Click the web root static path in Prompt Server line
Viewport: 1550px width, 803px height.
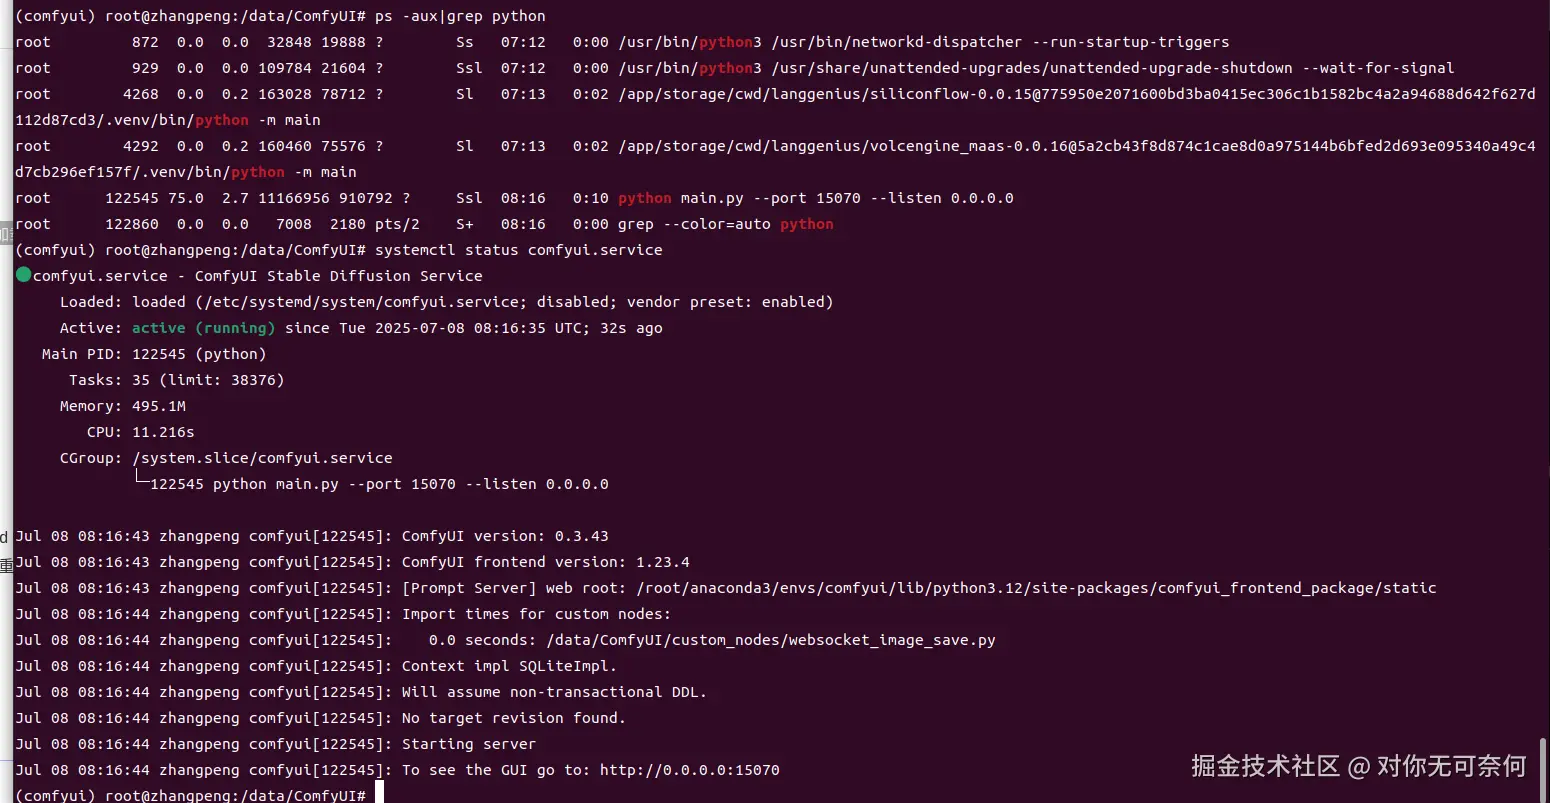pyautogui.click(x=1036, y=588)
